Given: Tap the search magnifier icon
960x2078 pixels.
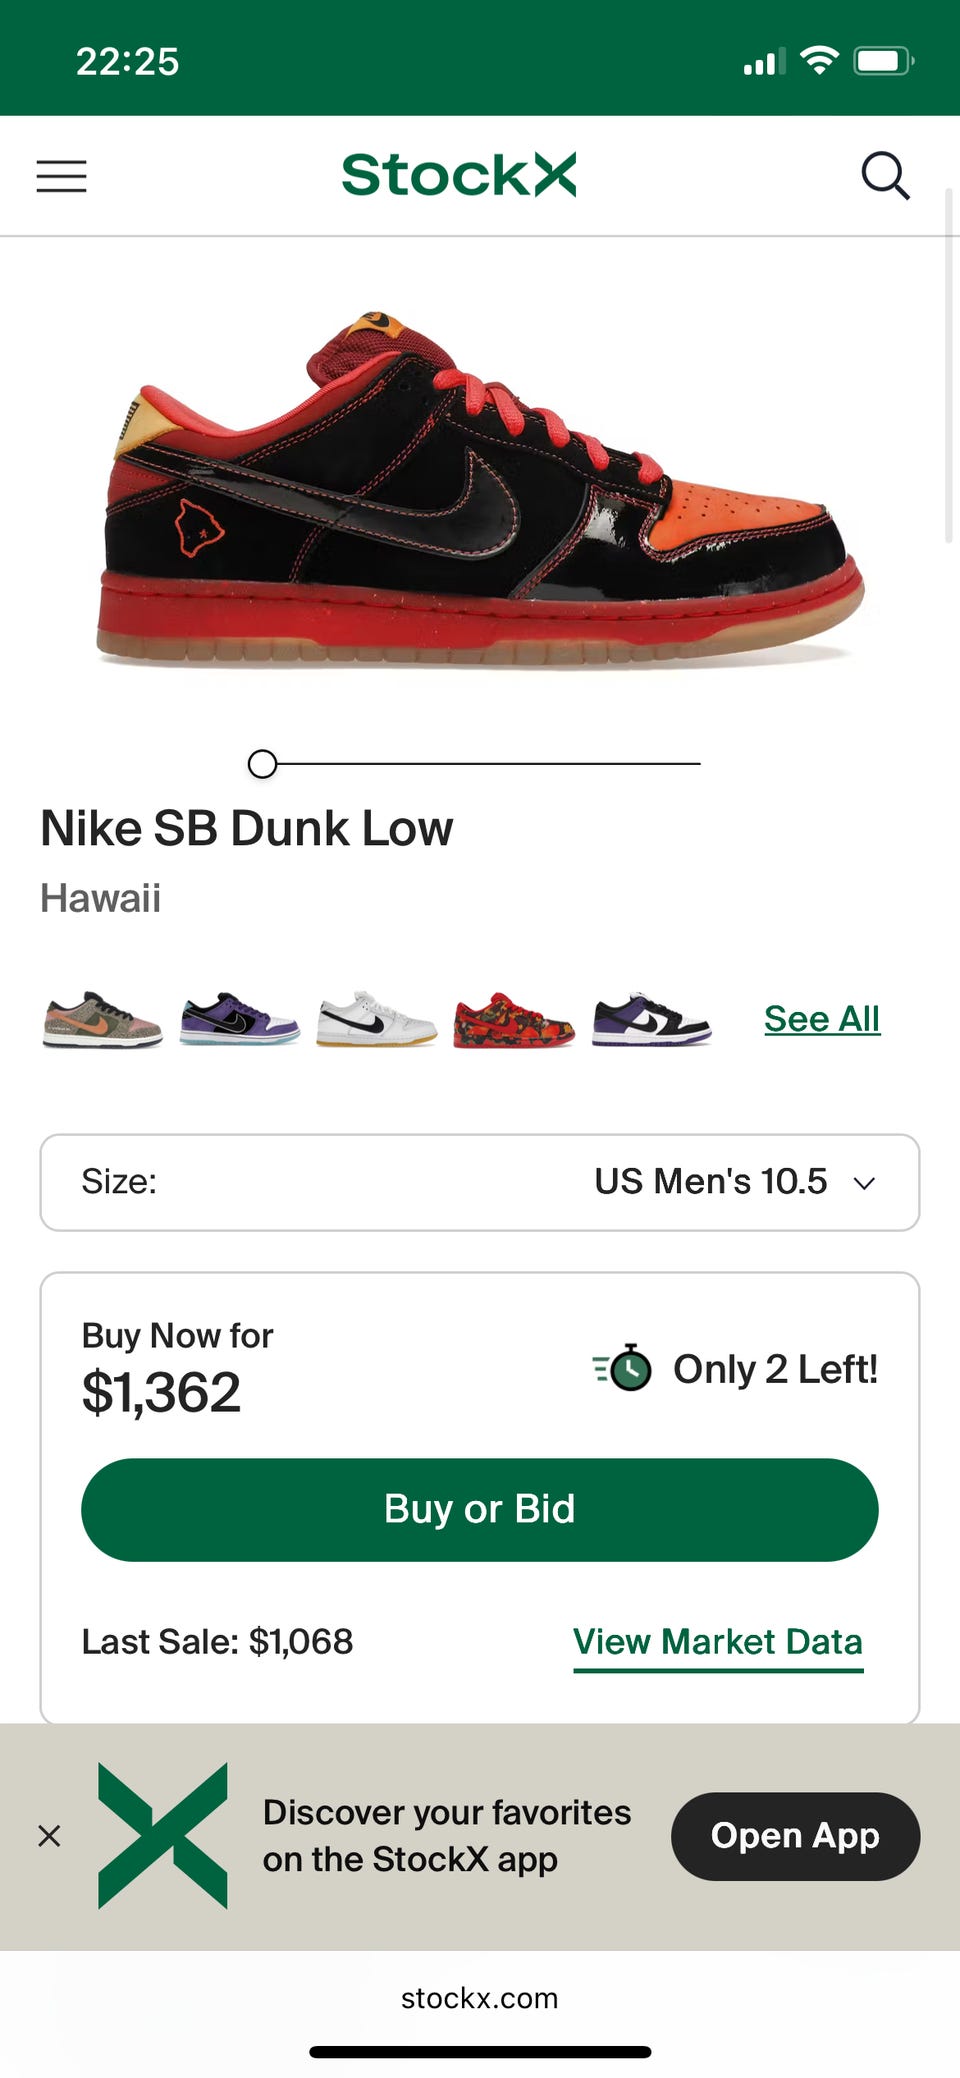Looking at the screenshot, I should (885, 176).
